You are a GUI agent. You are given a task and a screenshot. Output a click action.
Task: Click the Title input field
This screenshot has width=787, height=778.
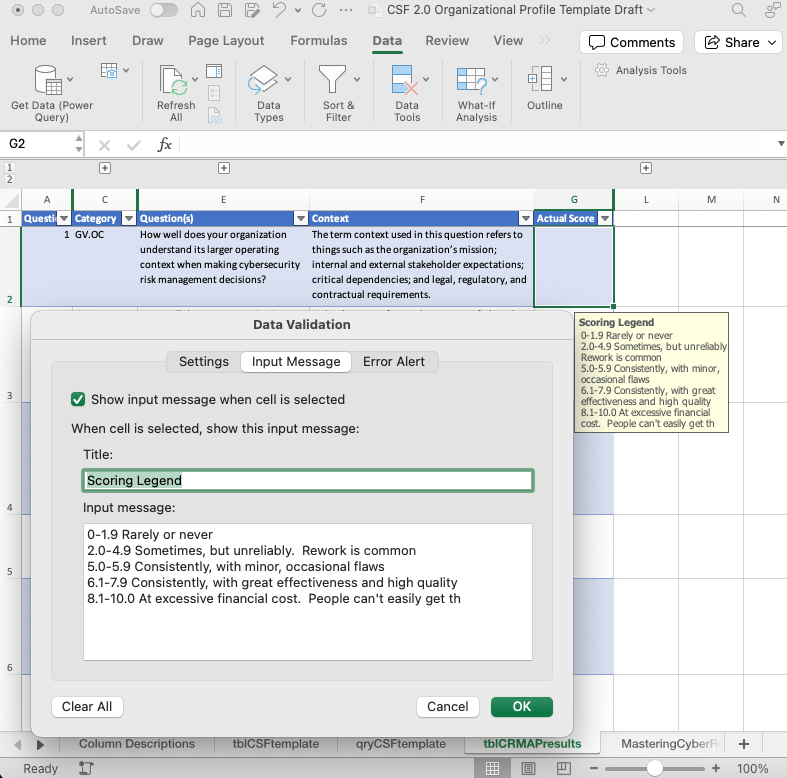click(x=307, y=480)
